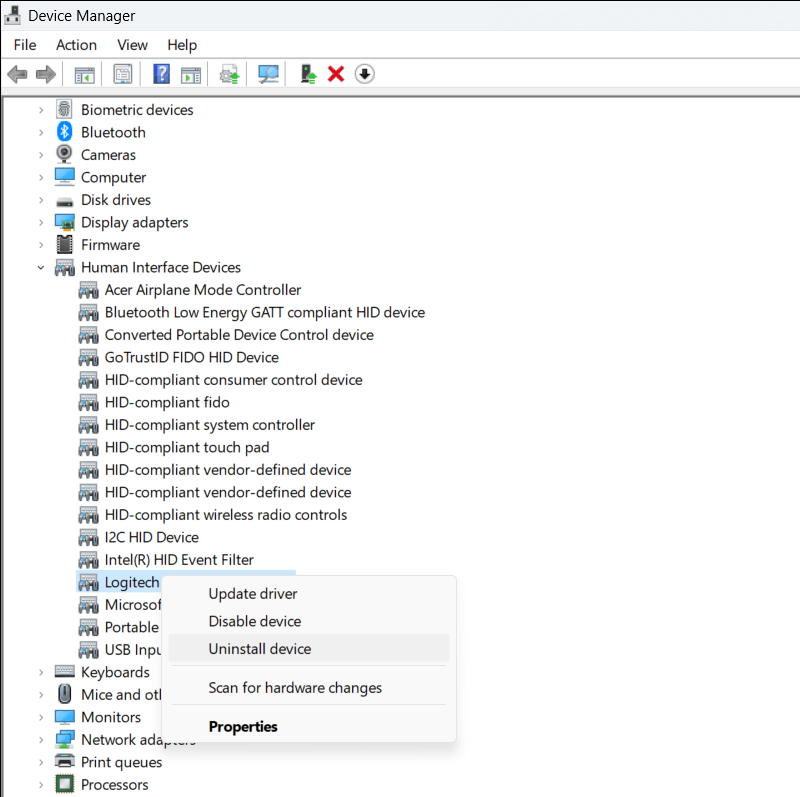Select Update driver in context menu
The image size is (800, 797).
(x=252, y=594)
